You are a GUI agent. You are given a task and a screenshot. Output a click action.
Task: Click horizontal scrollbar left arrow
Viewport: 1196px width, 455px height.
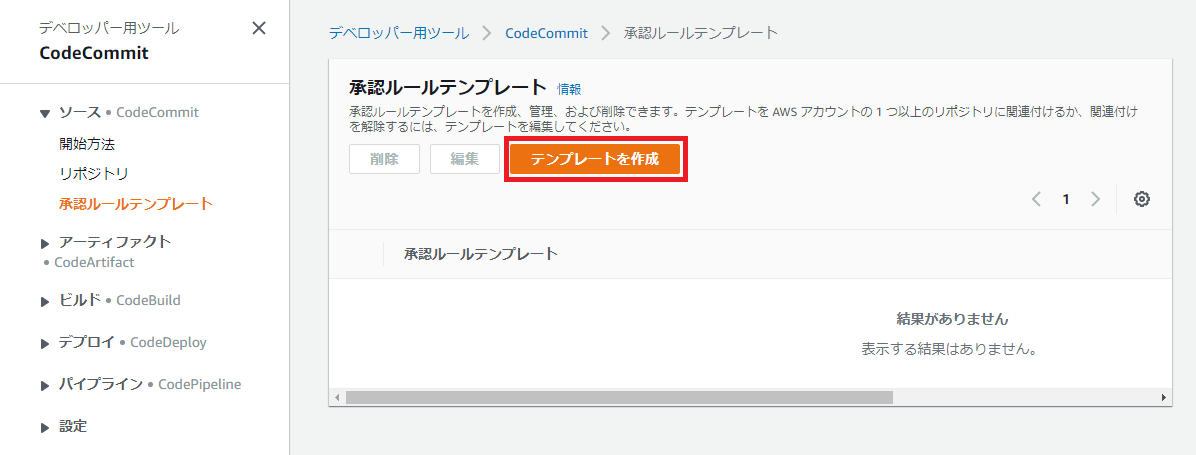tap(337, 397)
